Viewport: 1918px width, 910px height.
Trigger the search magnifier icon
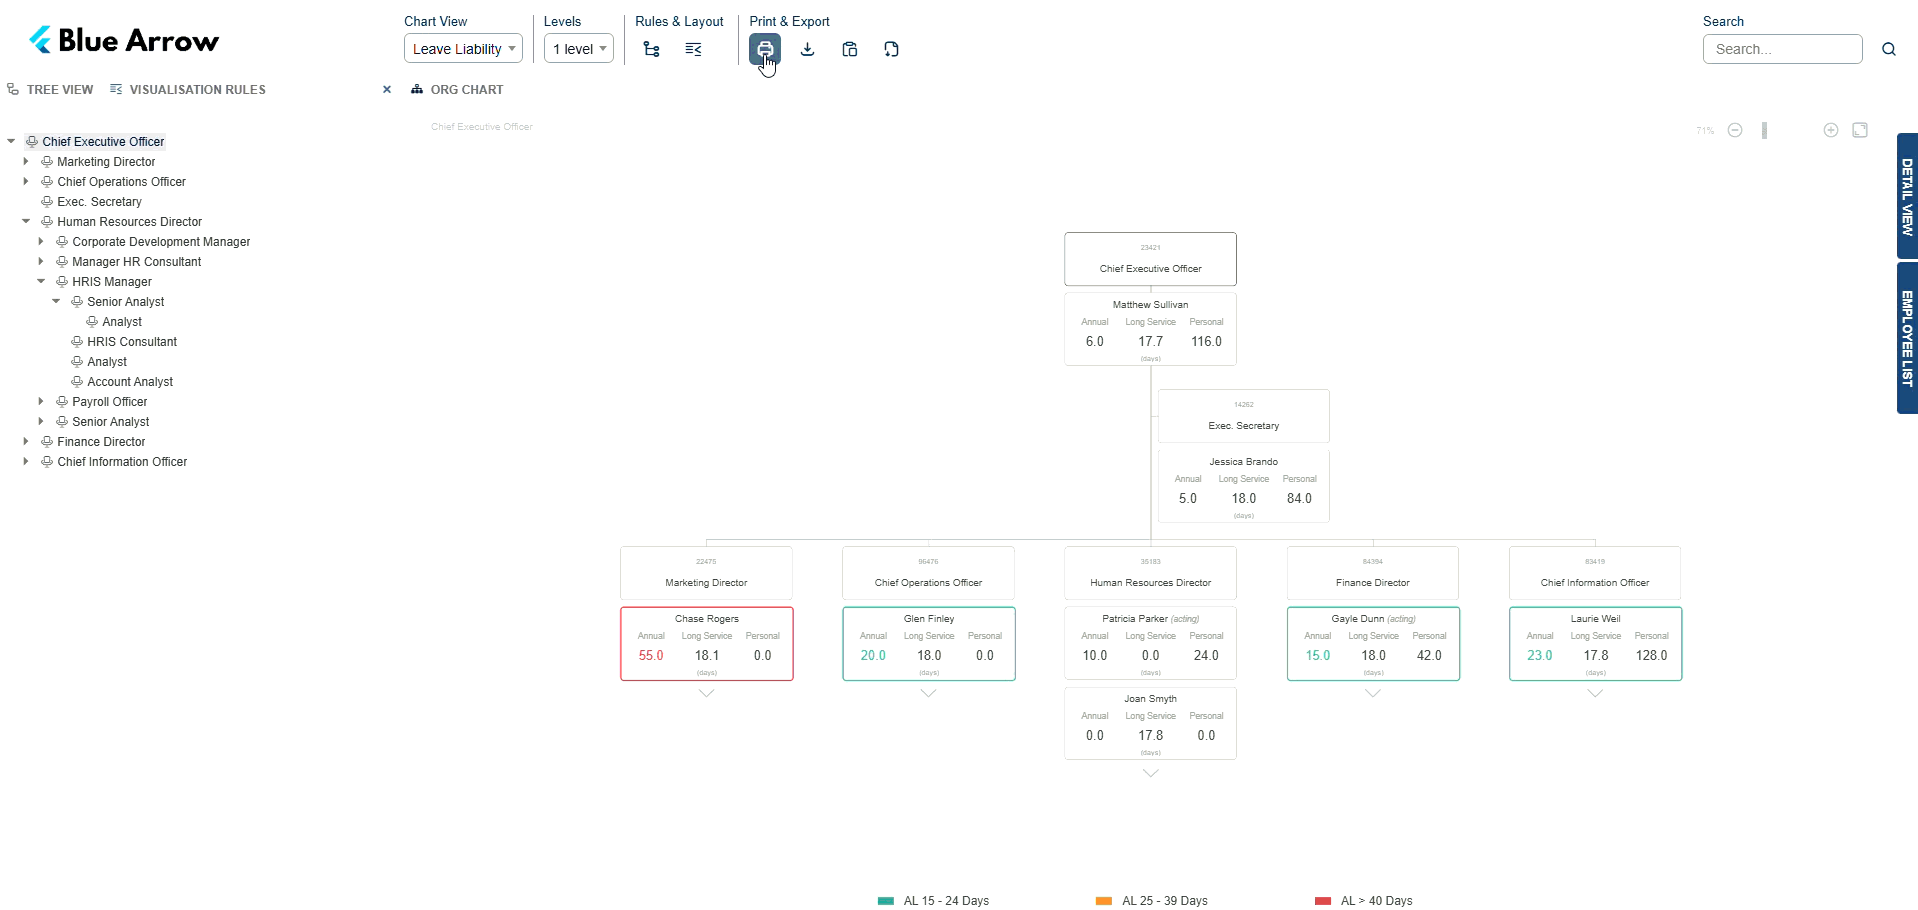pyautogui.click(x=1889, y=48)
